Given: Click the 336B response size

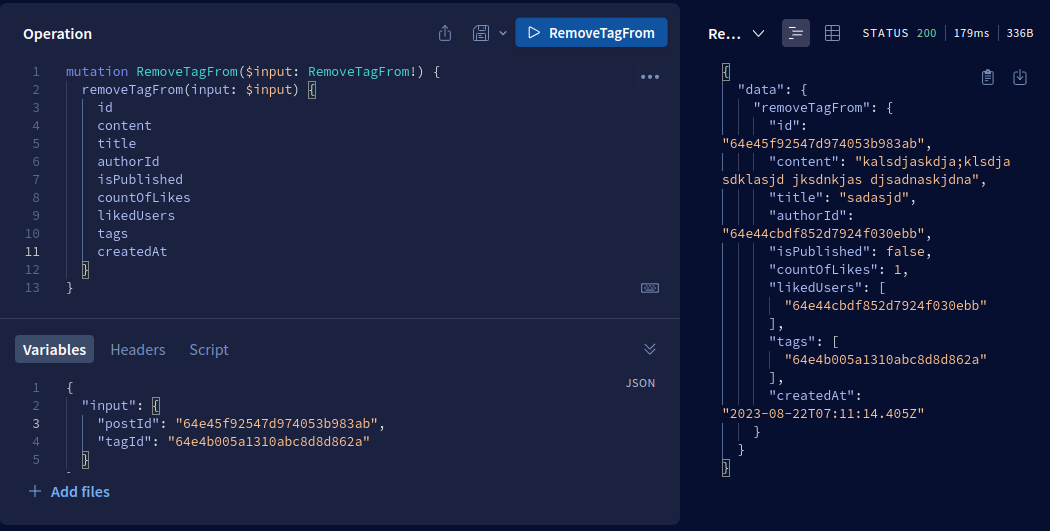Looking at the screenshot, I should [x=1020, y=33].
